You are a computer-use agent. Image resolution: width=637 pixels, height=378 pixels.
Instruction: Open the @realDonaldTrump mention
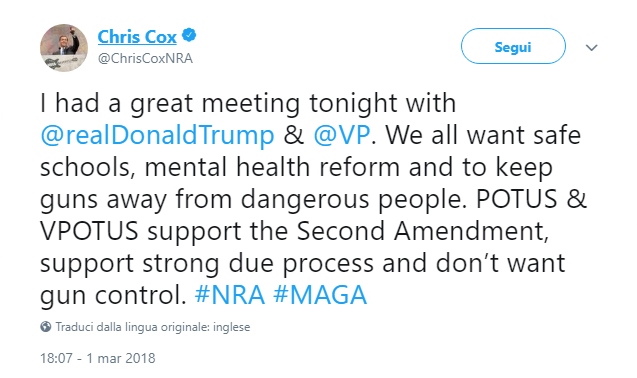[x=157, y=135]
